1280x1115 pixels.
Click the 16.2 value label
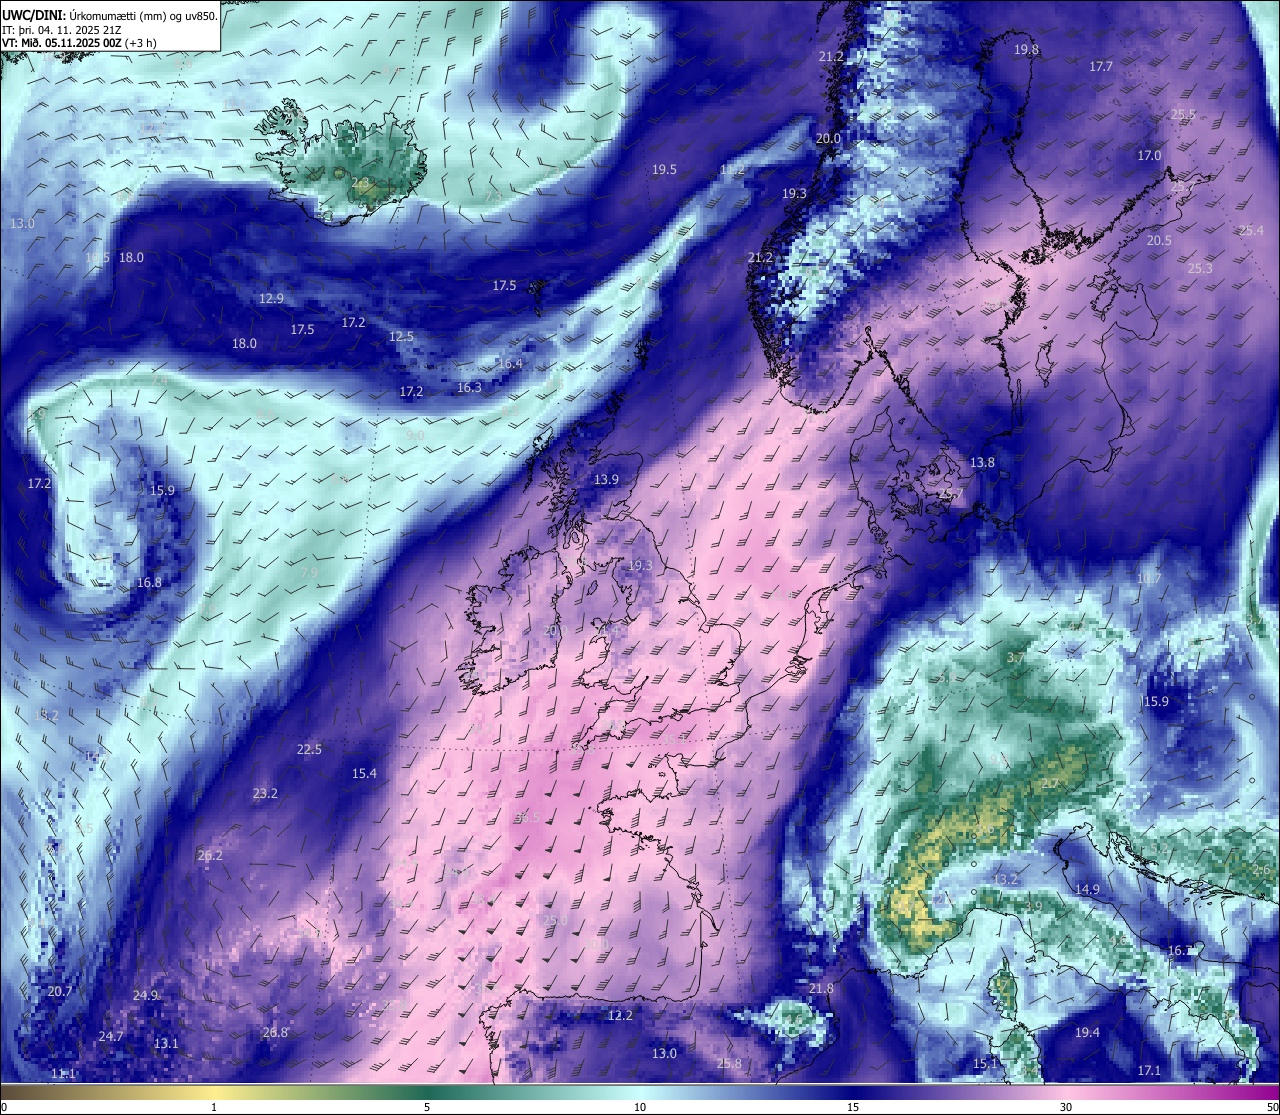click(1181, 950)
